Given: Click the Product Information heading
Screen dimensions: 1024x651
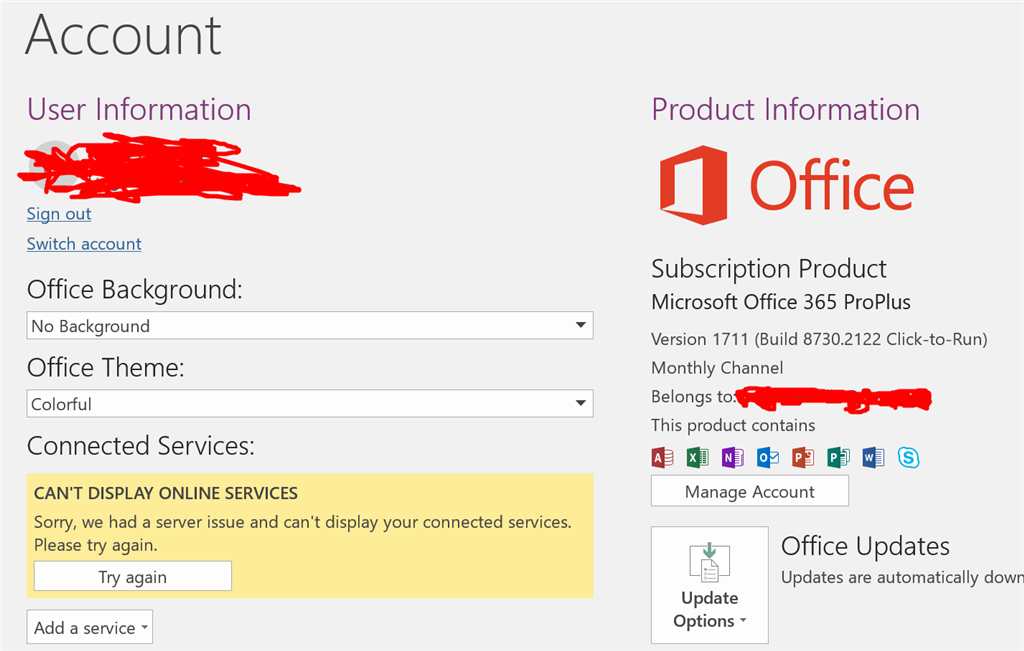Looking at the screenshot, I should [786, 109].
